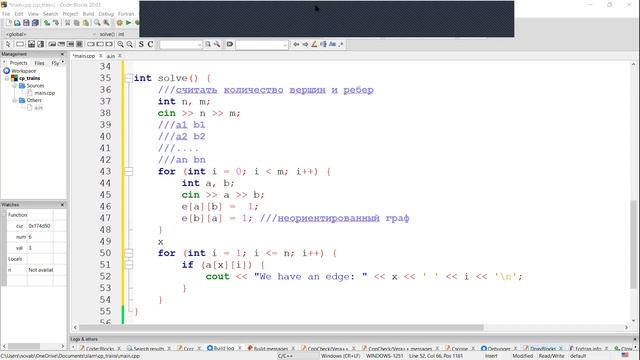640x360 pixels.
Task: Open the Project menu
Action: pyautogui.click(x=70, y=14)
